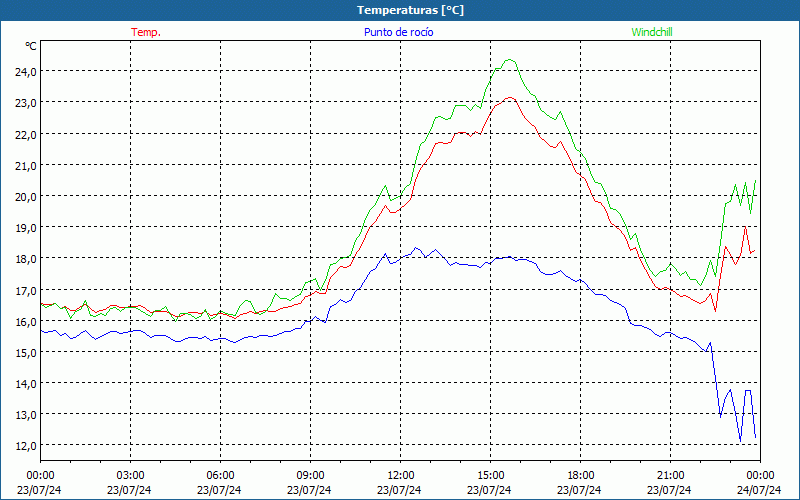Click the 24,0 value on the Y axis

(x=26, y=71)
